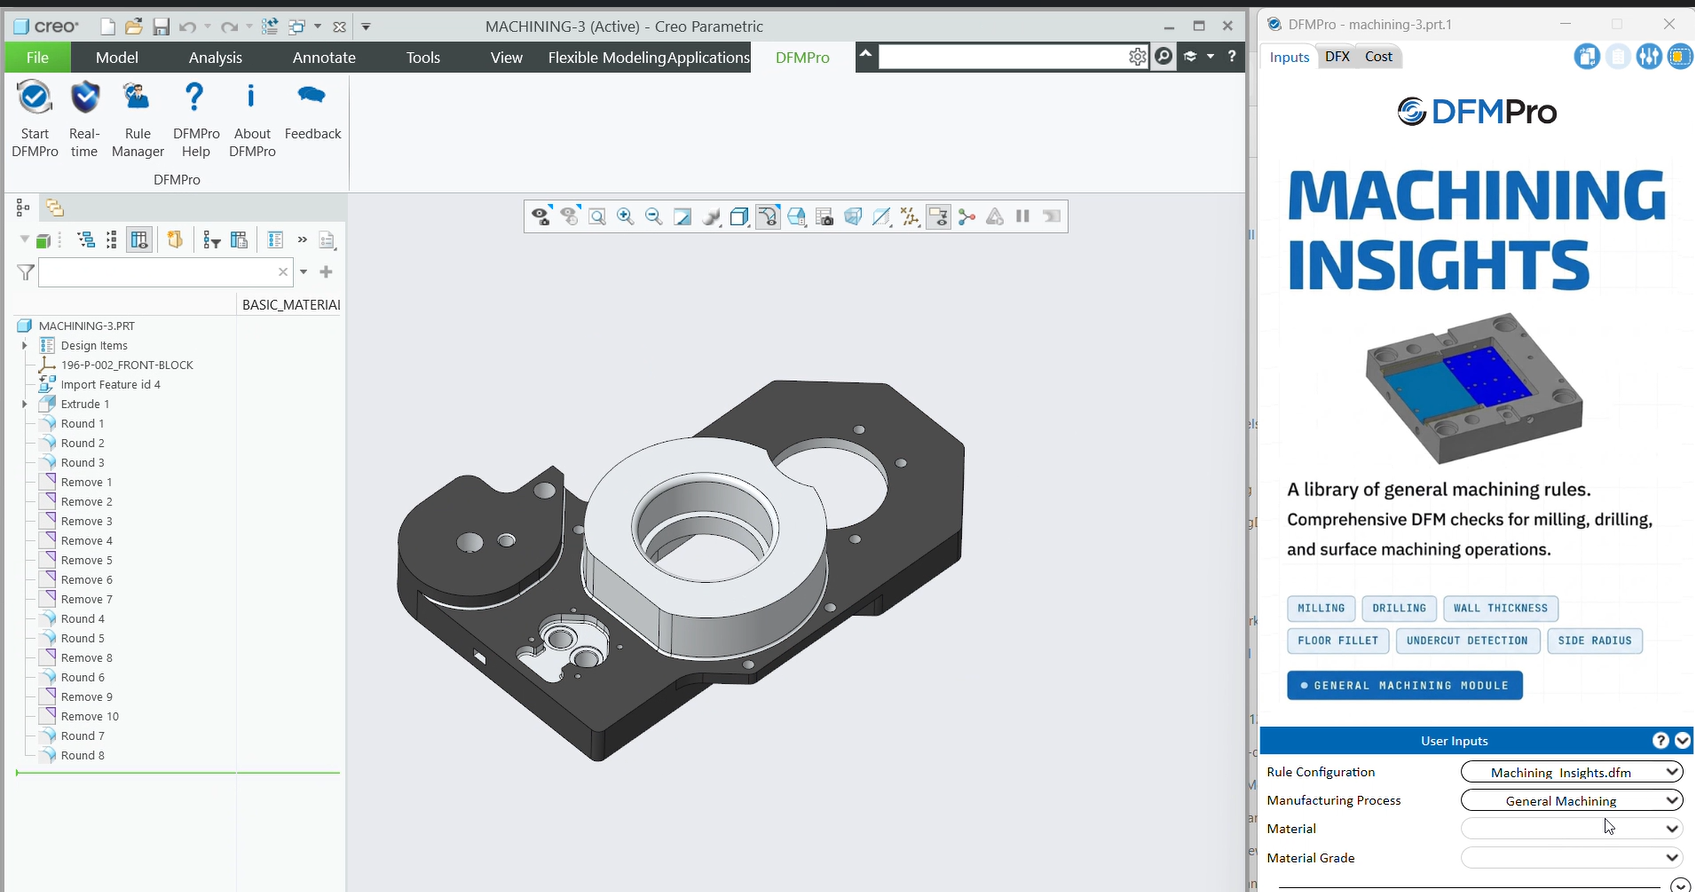Select Remove 10 in model tree
The height and width of the screenshot is (892, 1695).
tap(90, 716)
